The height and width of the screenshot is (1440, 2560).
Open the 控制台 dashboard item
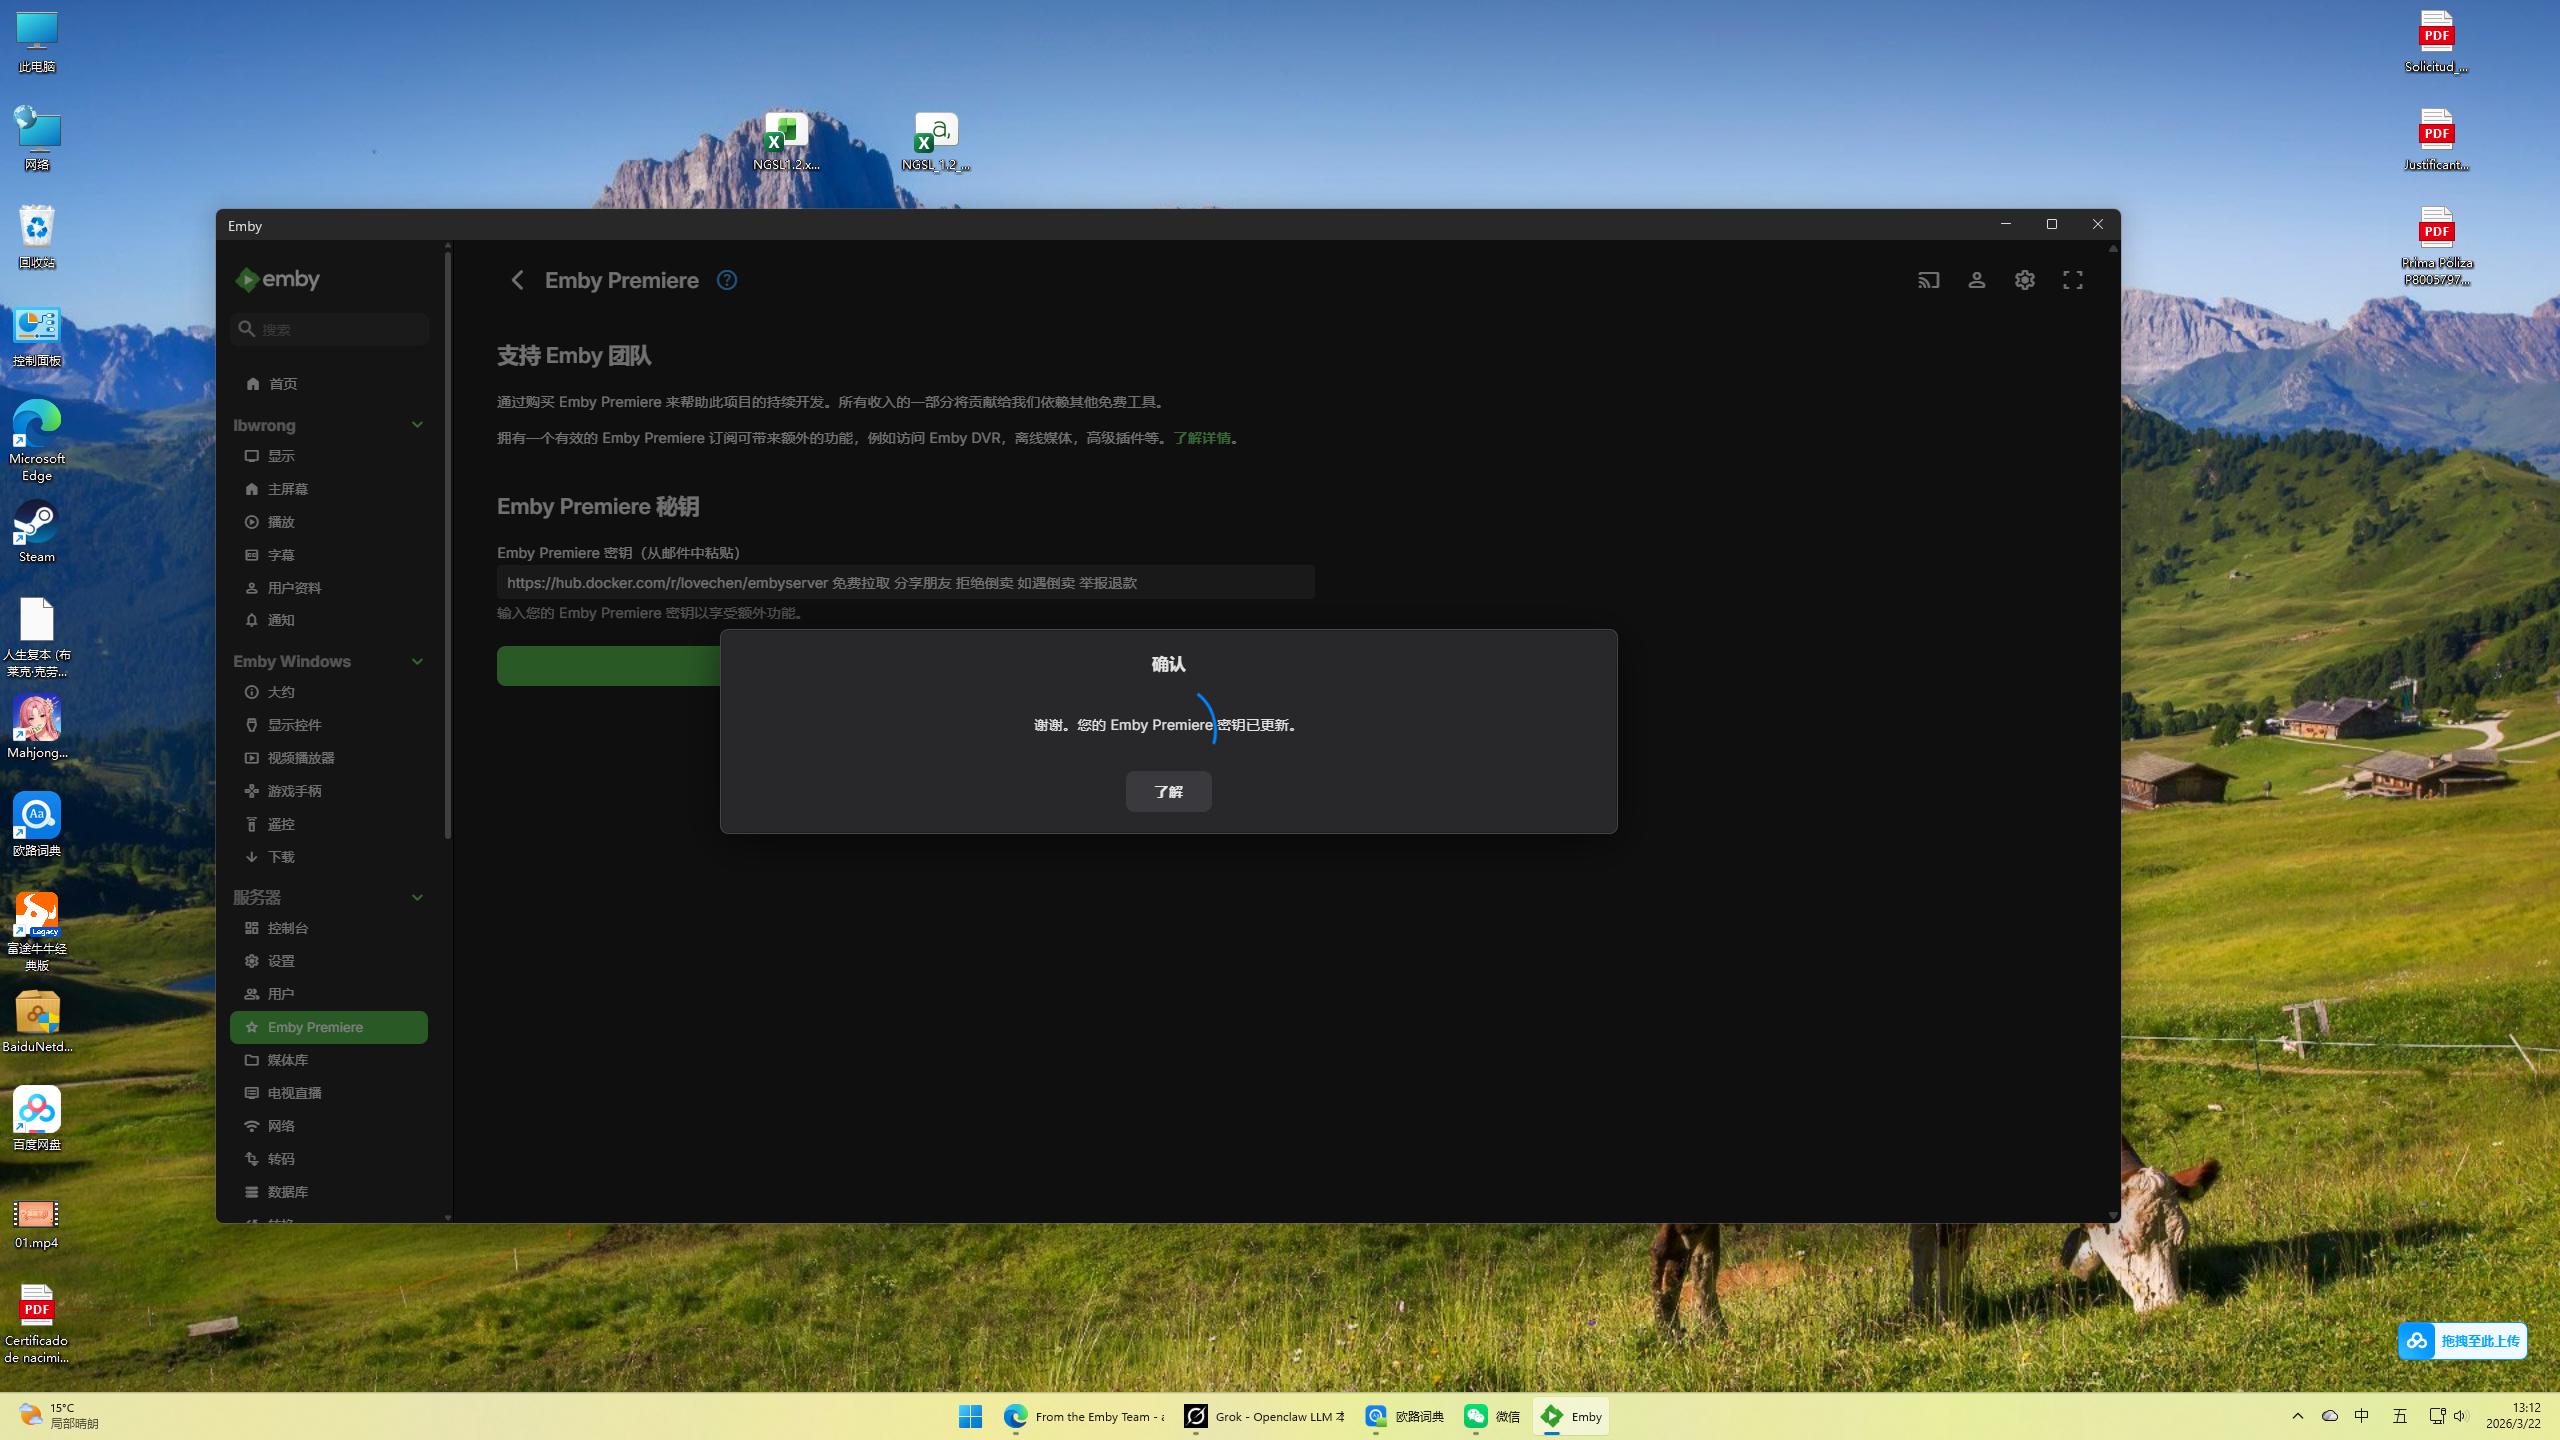point(288,928)
